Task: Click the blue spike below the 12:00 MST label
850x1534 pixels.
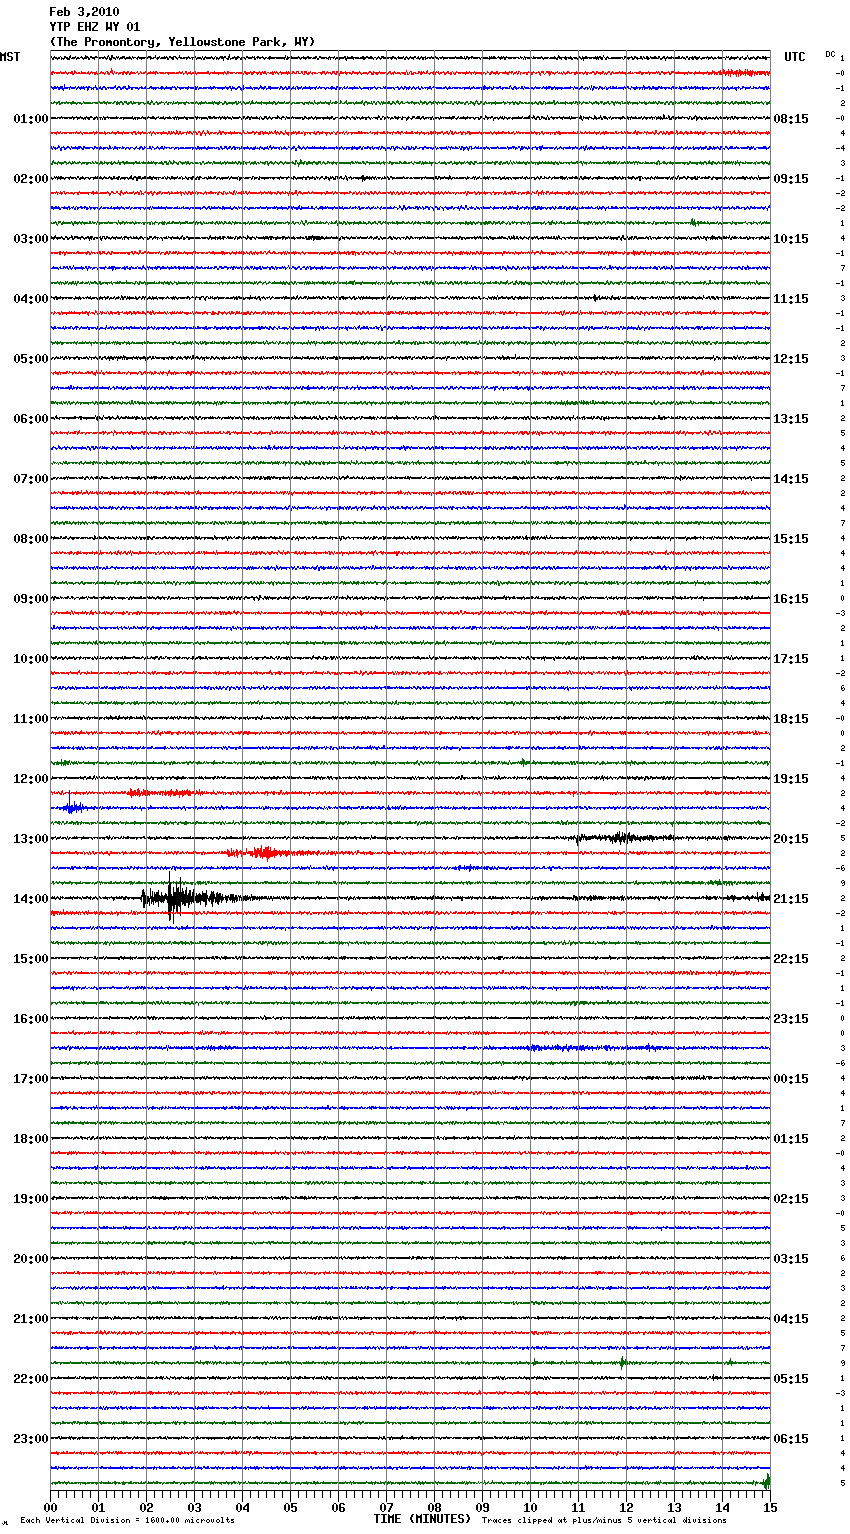Action: tap(72, 806)
